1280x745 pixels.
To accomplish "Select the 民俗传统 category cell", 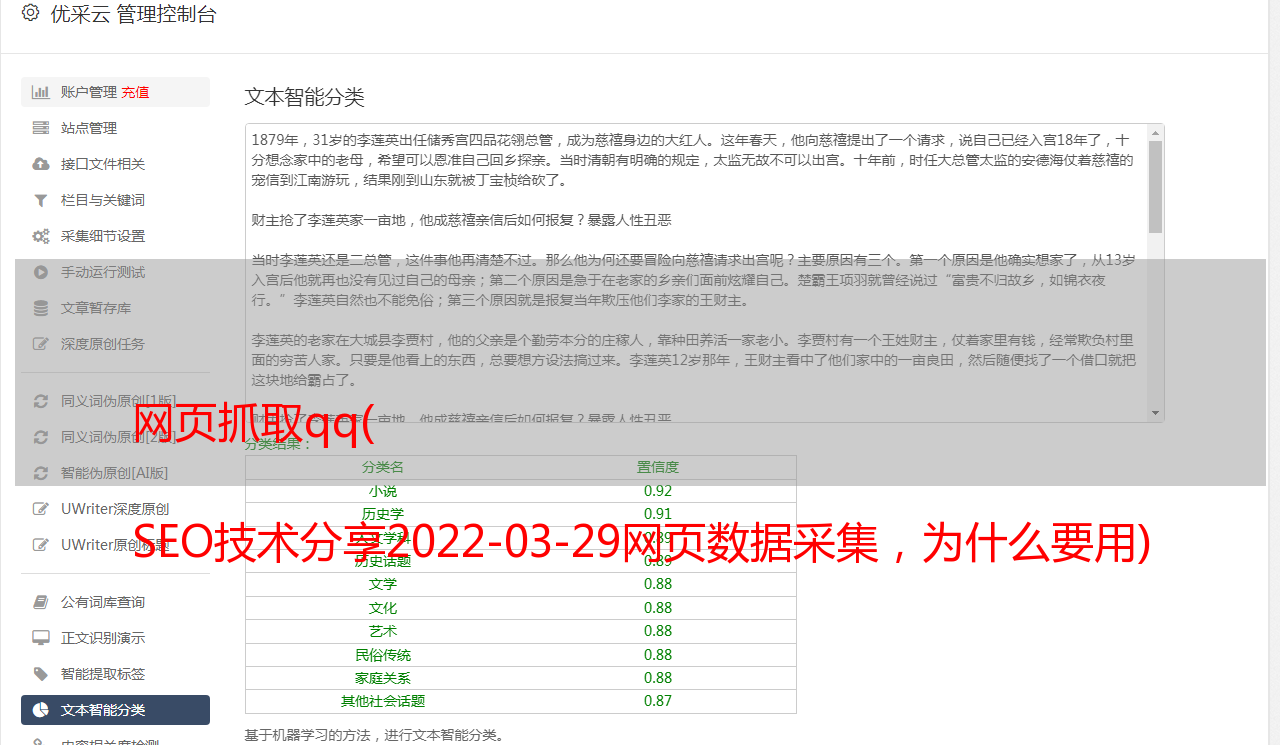I will click(383, 655).
